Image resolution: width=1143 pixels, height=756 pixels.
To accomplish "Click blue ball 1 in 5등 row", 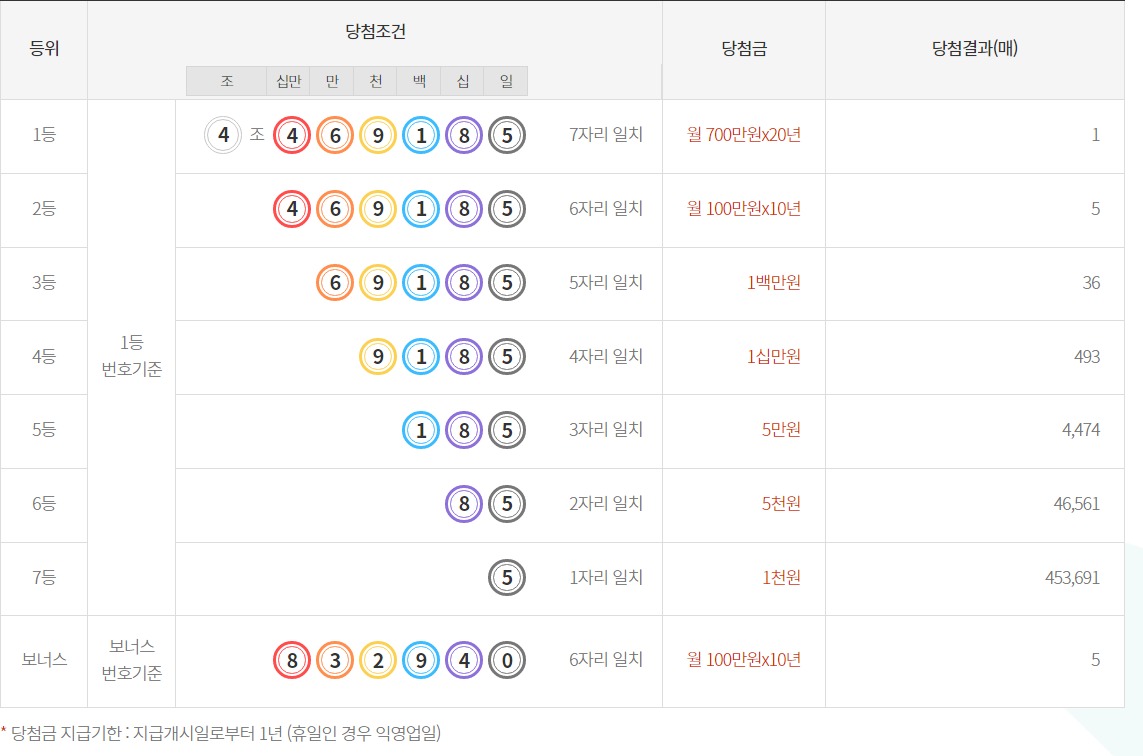I will pos(421,430).
